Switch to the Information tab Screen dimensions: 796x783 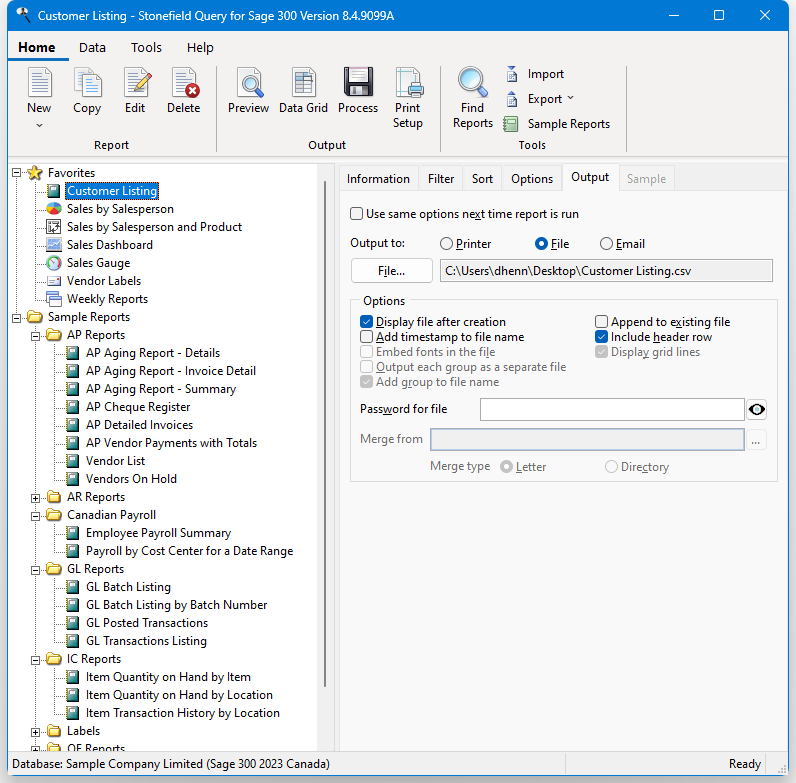(378, 179)
